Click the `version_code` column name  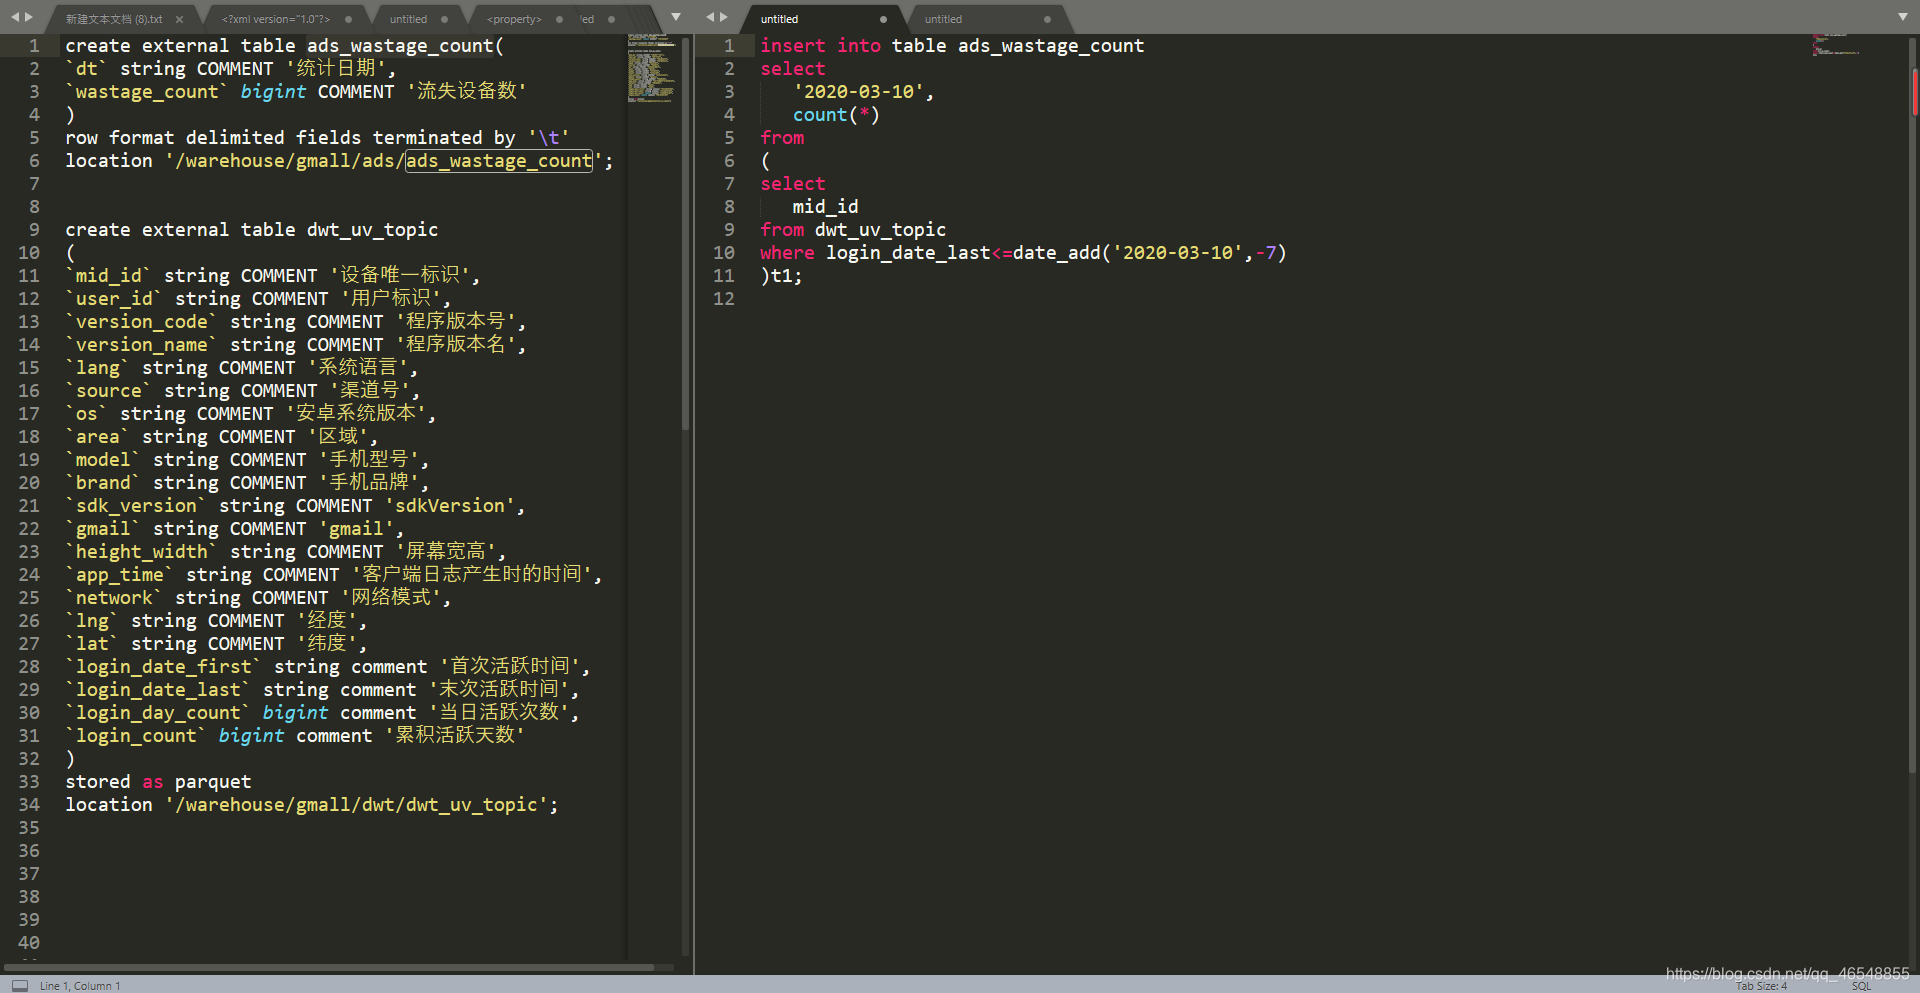(x=142, y=322)
